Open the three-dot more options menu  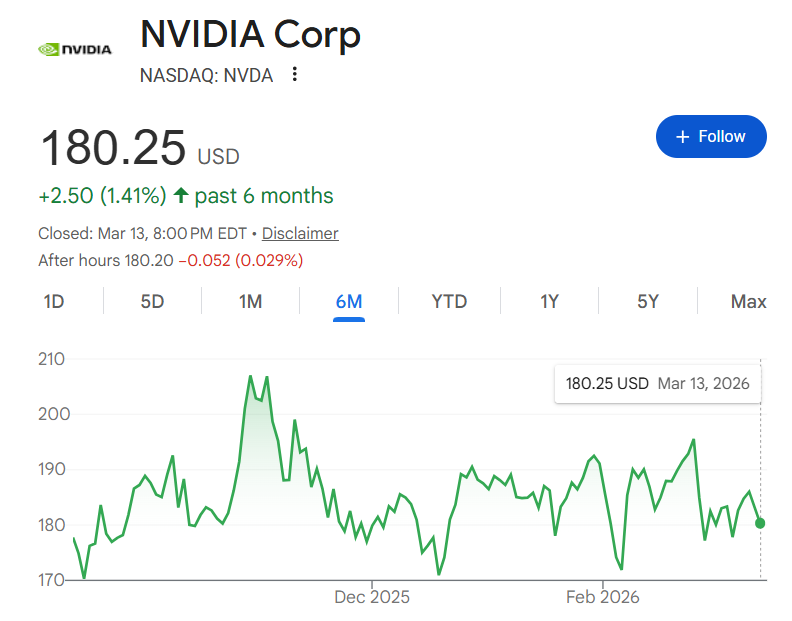294,75
